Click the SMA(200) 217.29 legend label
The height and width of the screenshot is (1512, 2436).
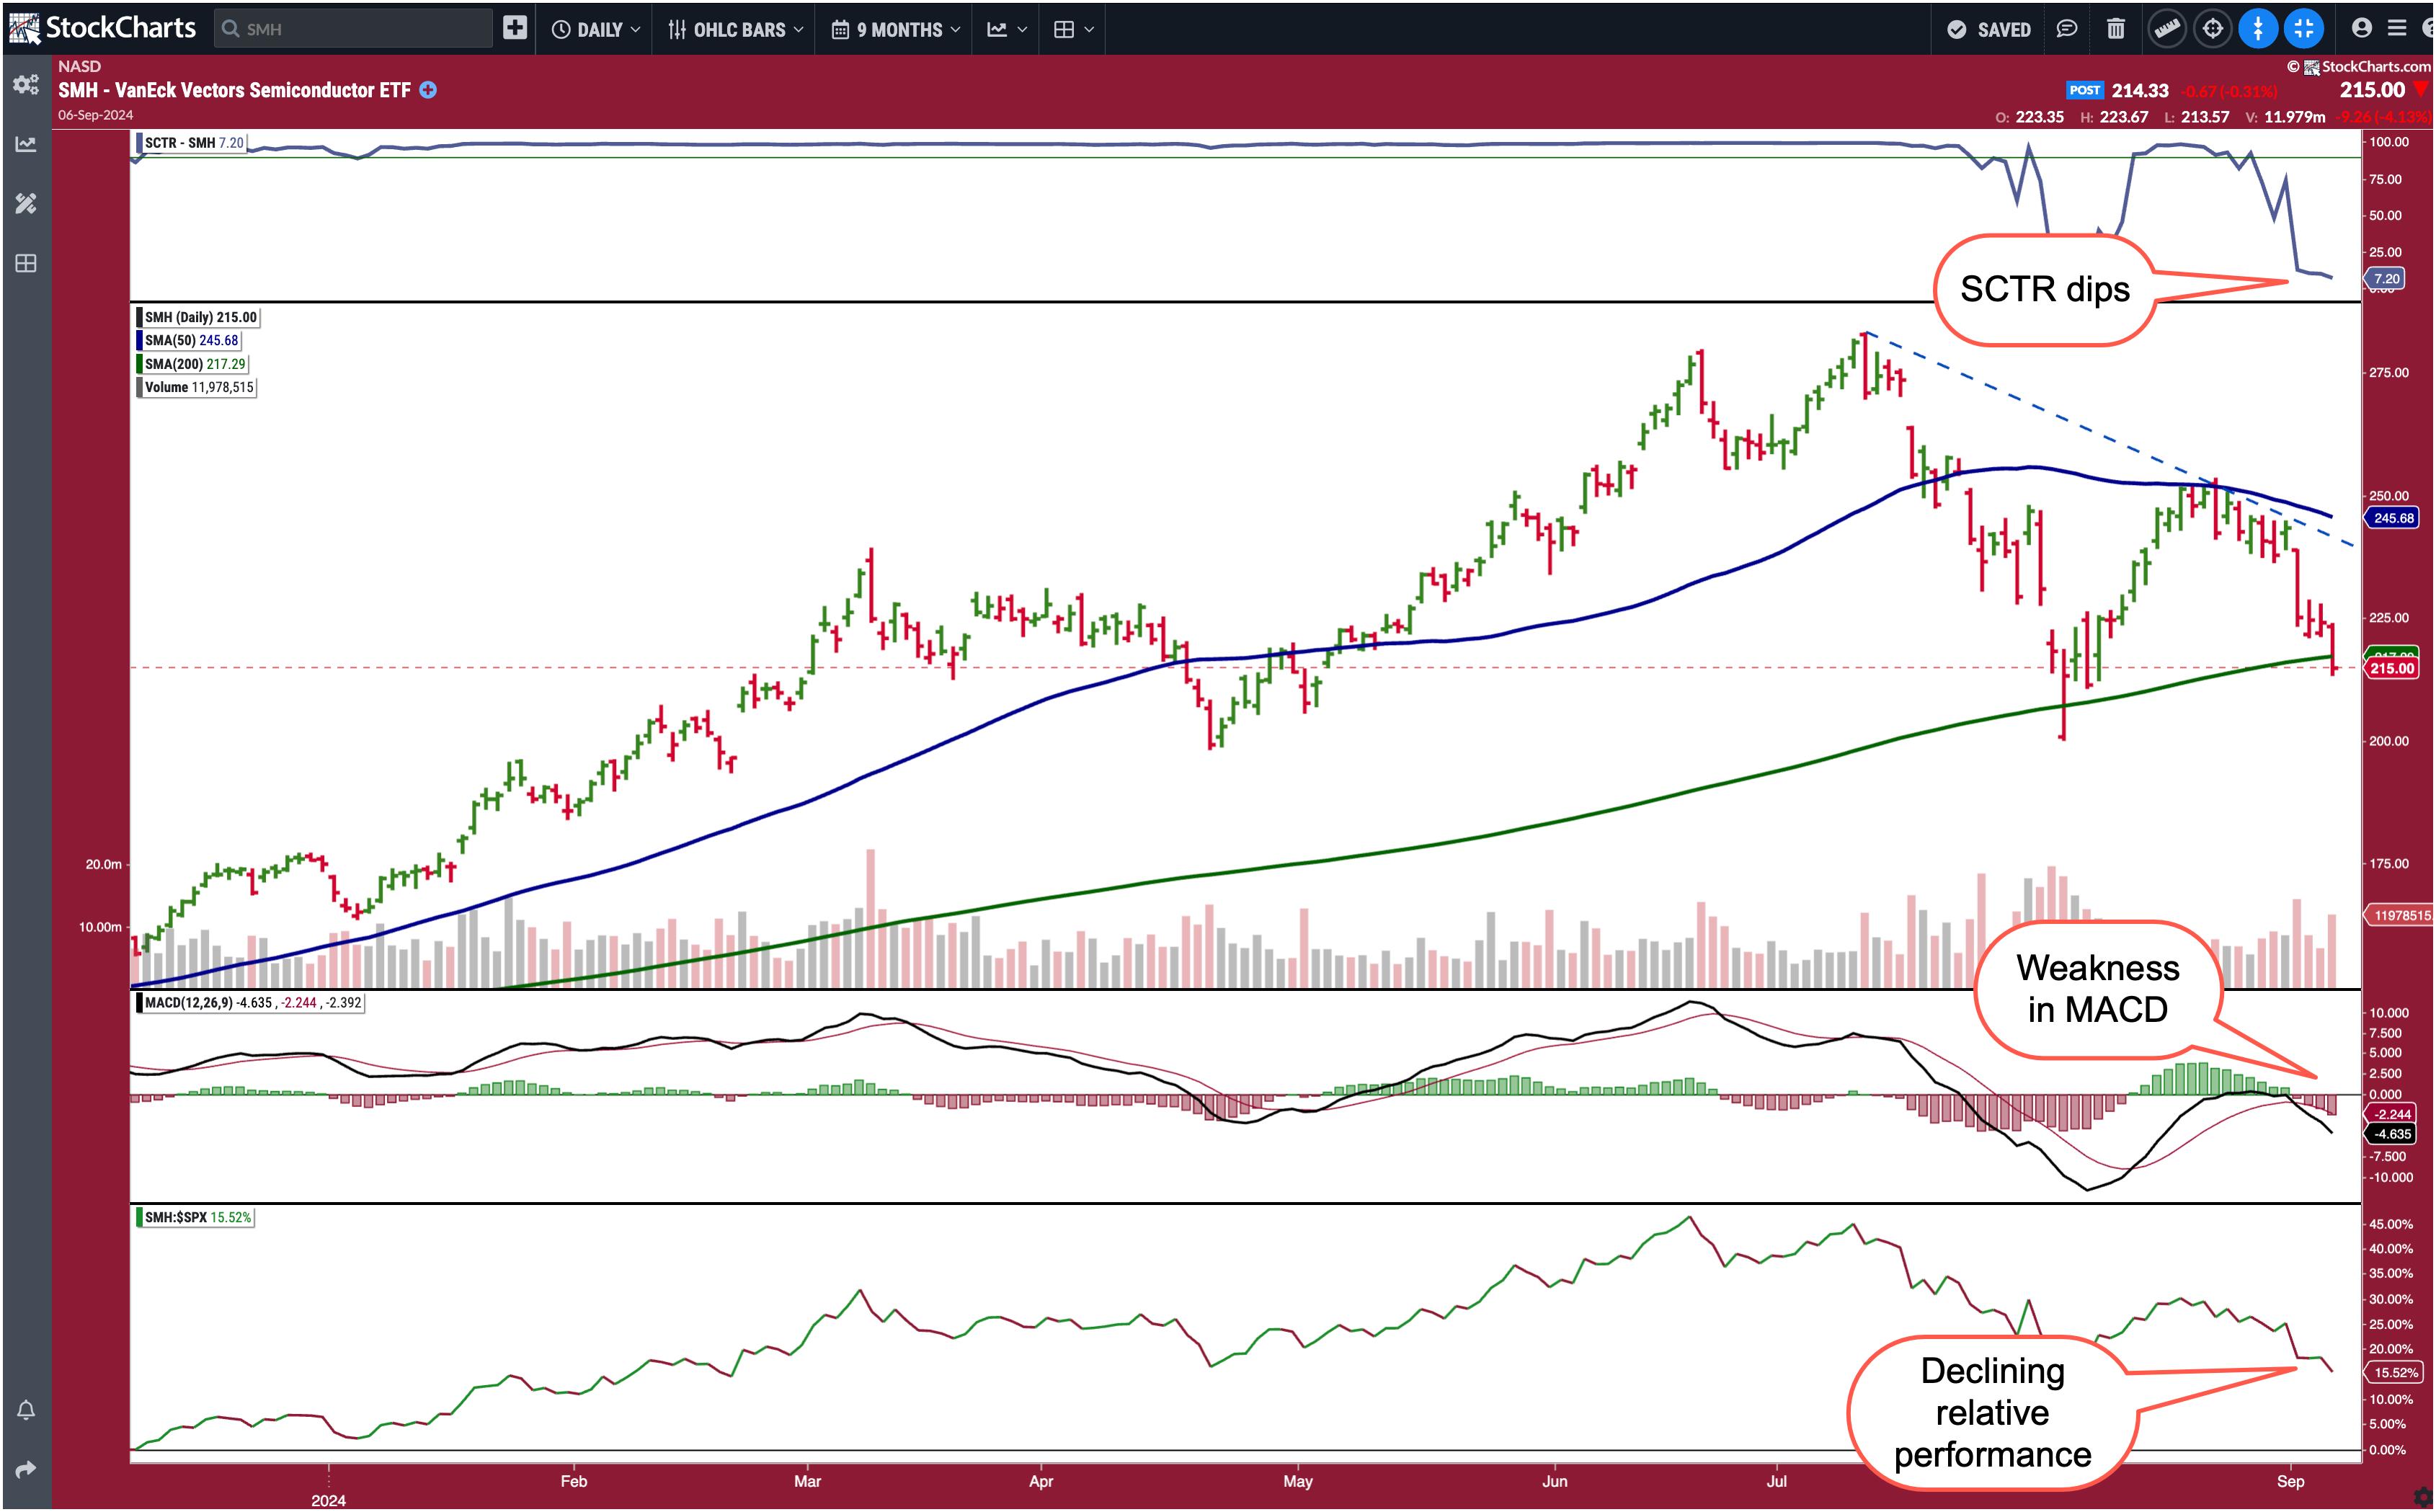point(193,364)
